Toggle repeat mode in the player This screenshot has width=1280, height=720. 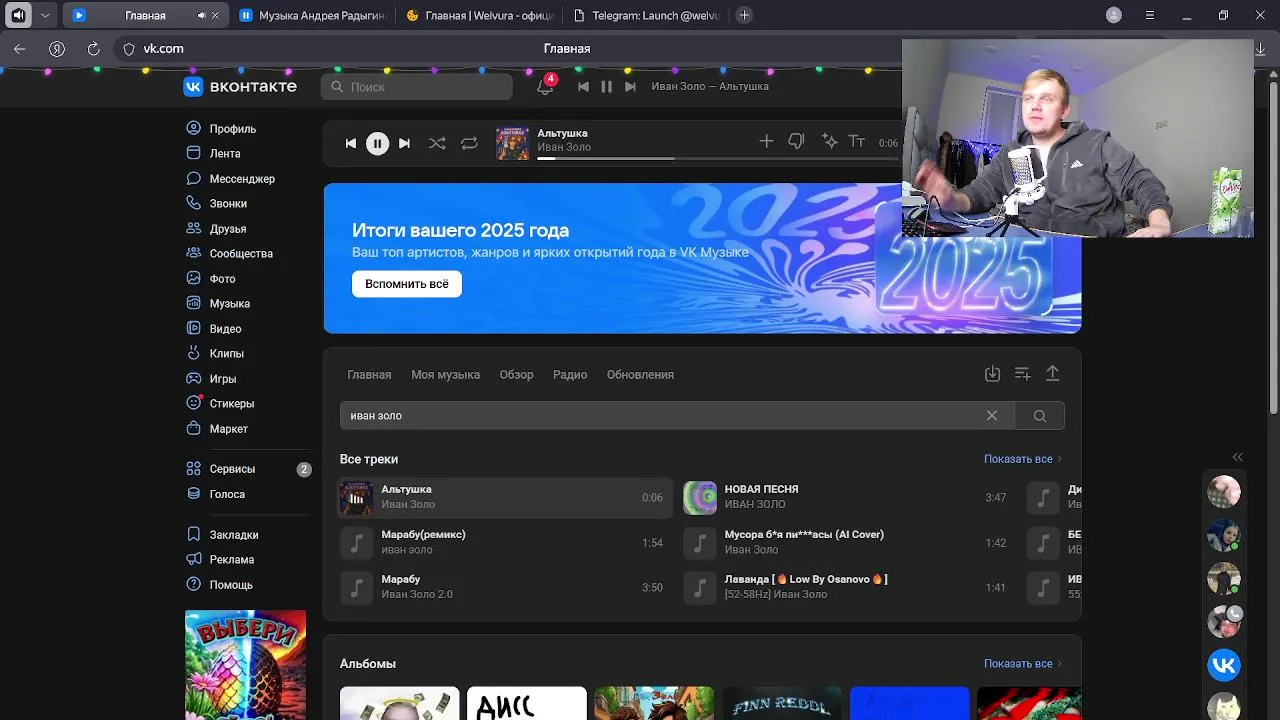tap(469, 143)
